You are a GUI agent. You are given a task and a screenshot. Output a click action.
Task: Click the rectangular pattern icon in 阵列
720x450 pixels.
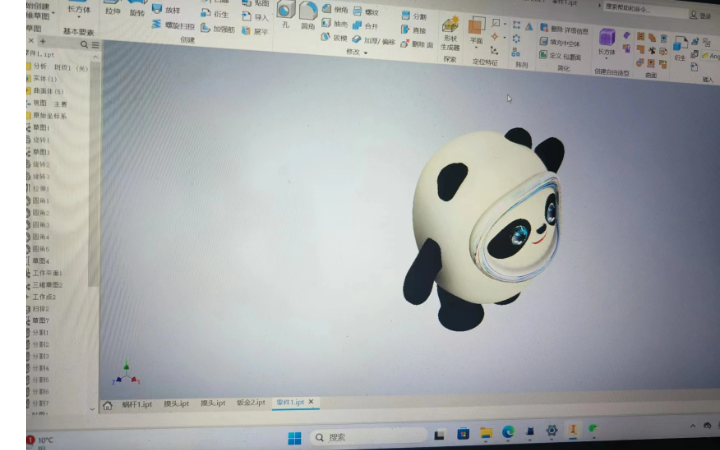[517, 25]
